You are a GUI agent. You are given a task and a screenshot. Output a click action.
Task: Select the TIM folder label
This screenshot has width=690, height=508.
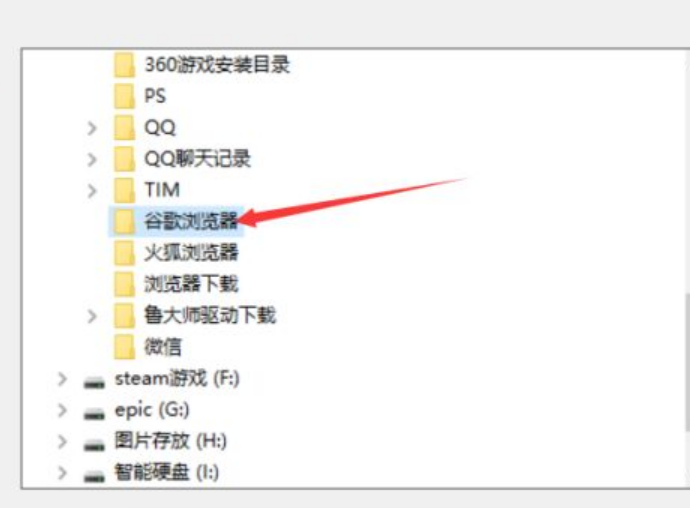pyautogui.click(x=162, y=190)
